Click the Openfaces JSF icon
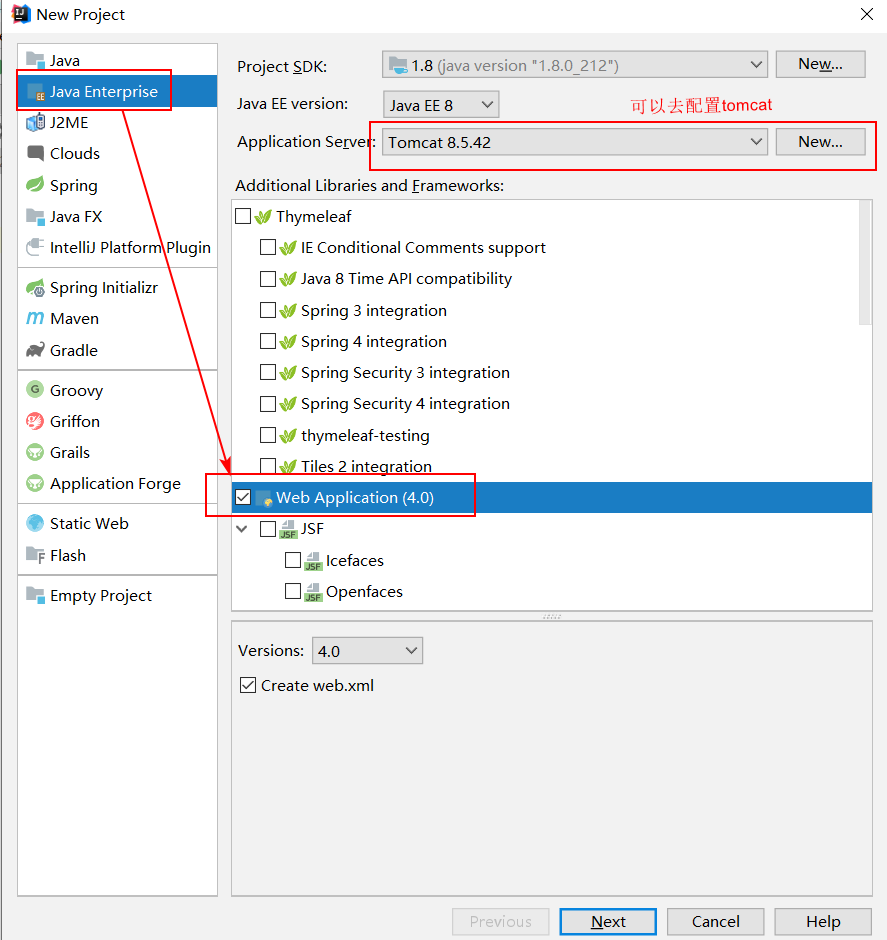 pos(313,592)
